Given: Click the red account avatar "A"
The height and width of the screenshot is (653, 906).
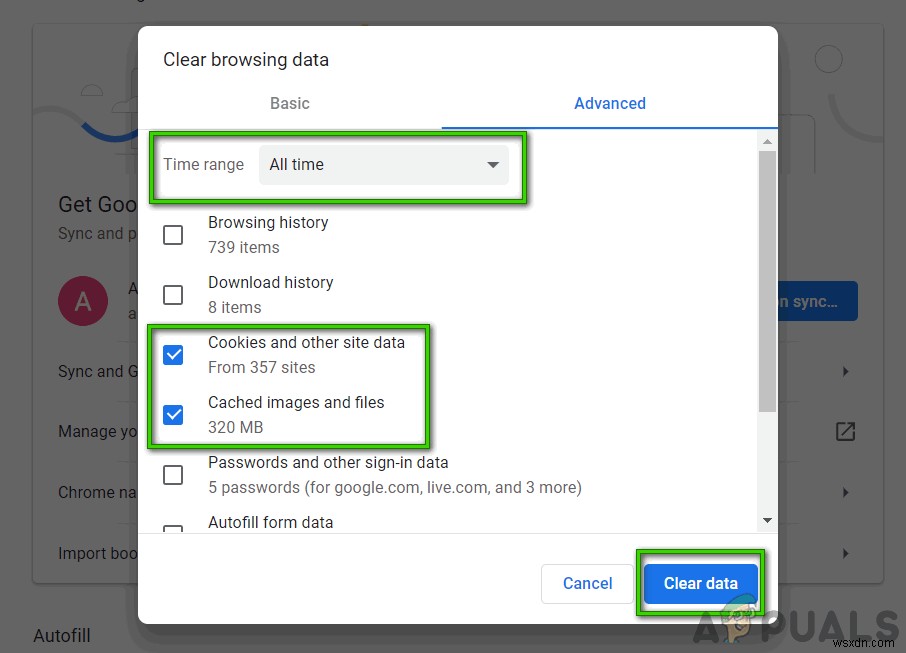Looking at the screenshot, I should [84, 301].
